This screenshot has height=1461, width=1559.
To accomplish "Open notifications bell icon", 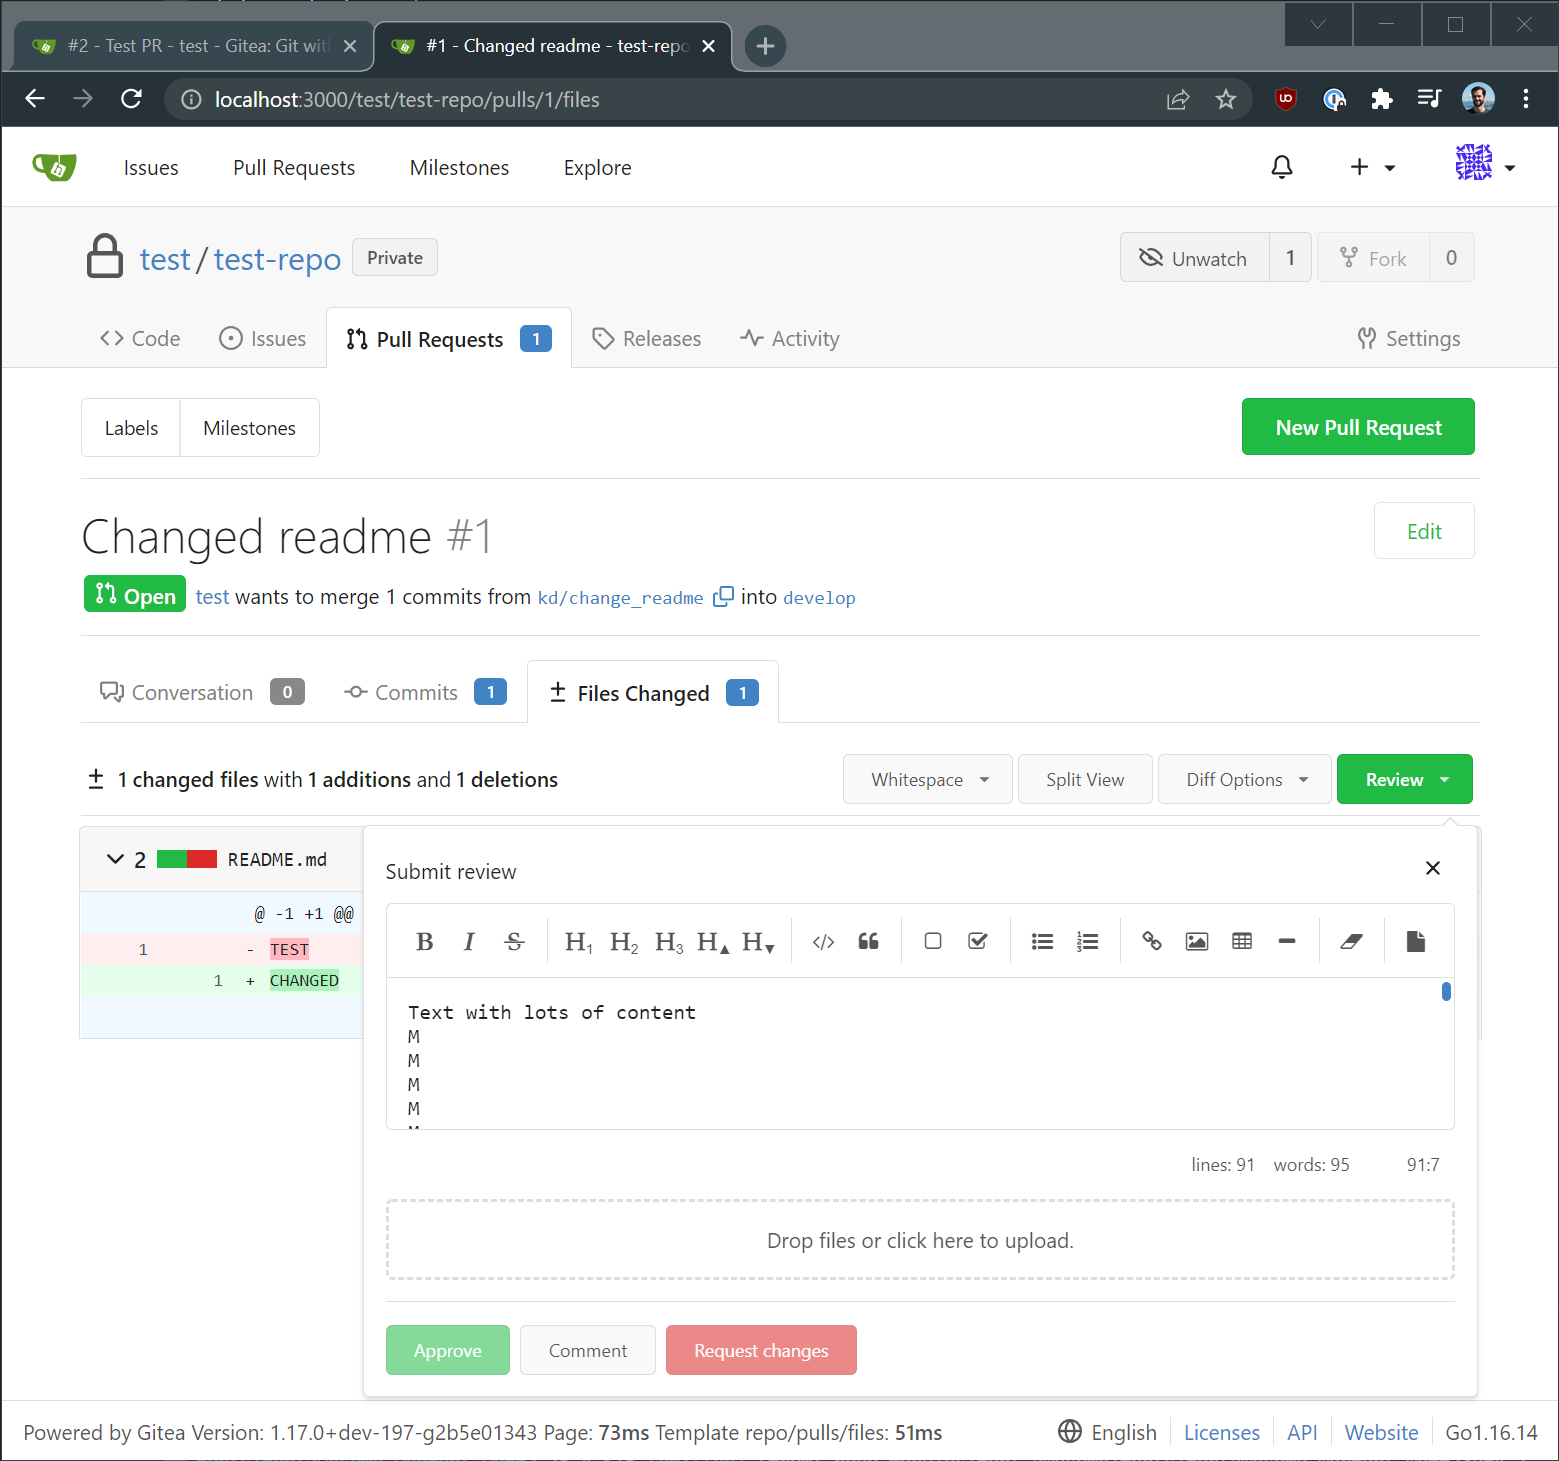I will pyautogui.click(x=1282, y=167).
